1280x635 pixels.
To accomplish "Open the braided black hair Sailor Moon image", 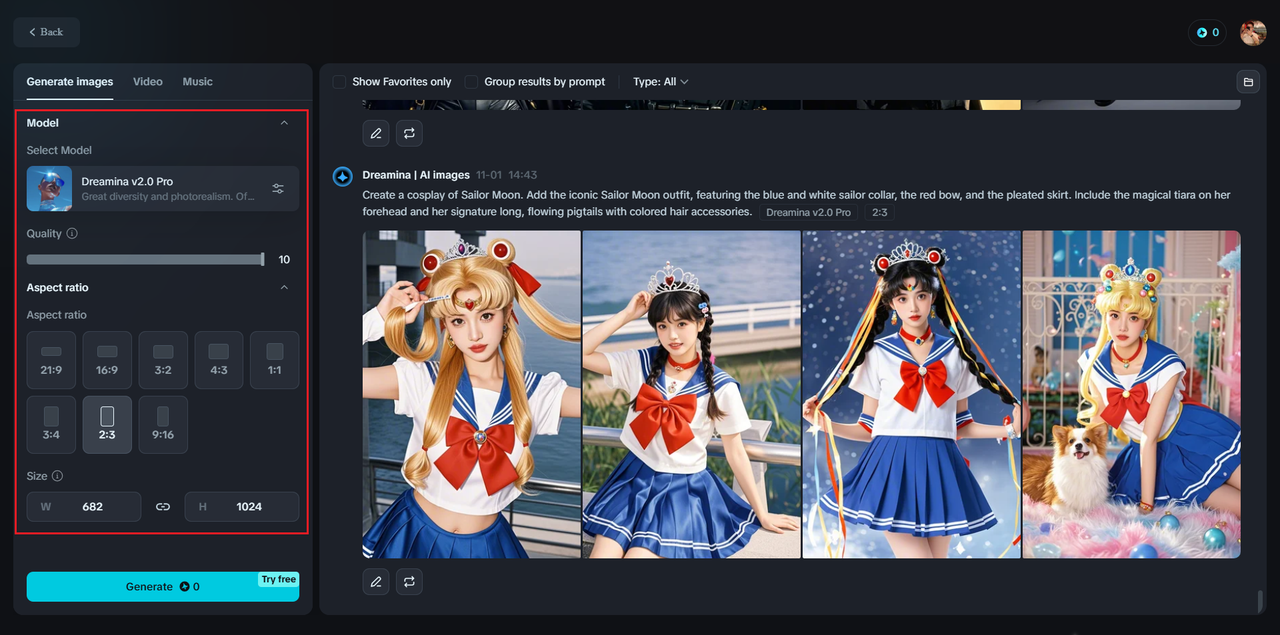I will coord(692,394).
